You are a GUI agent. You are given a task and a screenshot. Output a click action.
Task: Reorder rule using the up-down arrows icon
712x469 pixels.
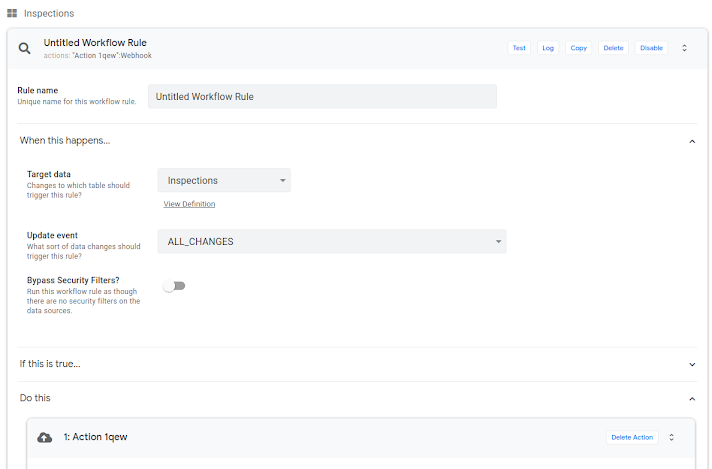(x=685, y=48)
